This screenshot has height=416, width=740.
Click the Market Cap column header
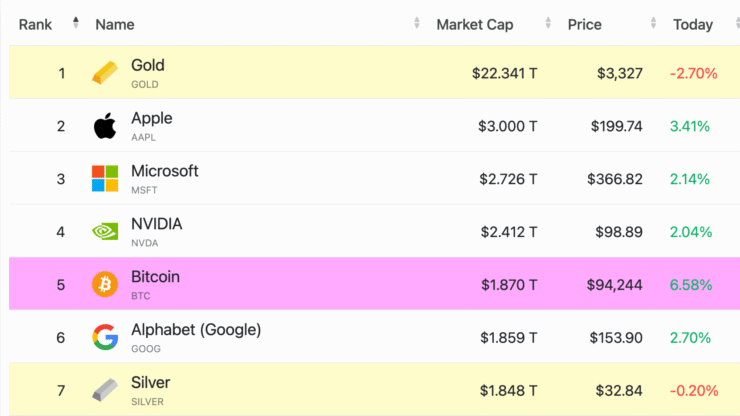point(475,25)
